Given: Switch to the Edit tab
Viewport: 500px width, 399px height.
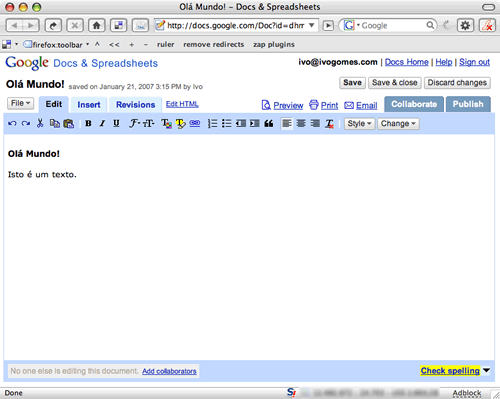Looking at the screenshot, I should (x=54, y=104).
